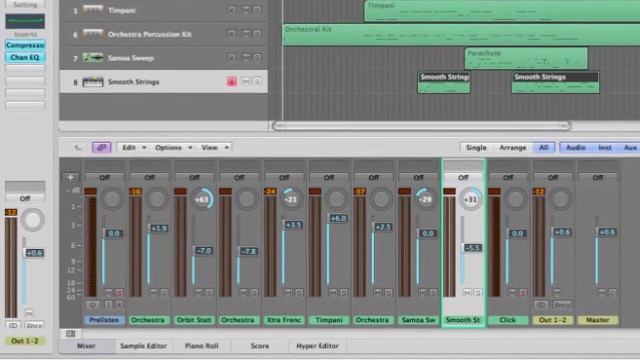
Task: Record-enable the Samoa Sweep track
Action: coord(231,58)
